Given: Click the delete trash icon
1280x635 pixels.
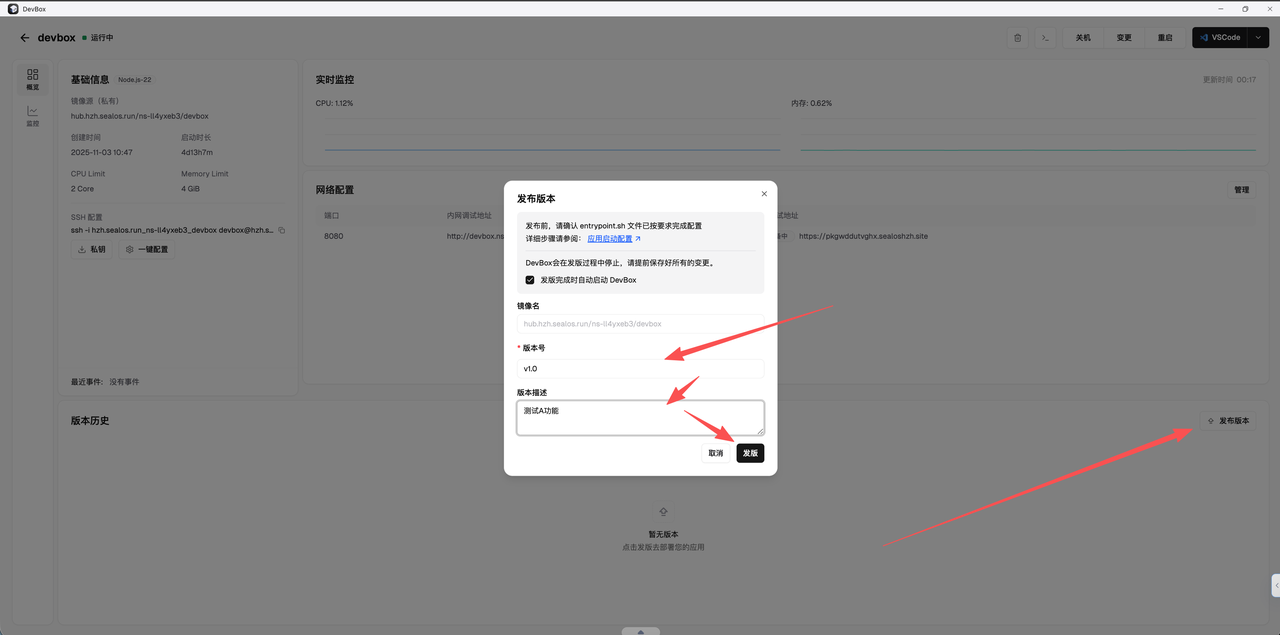Looking at the screenshot, I should tap(1018, 38).
